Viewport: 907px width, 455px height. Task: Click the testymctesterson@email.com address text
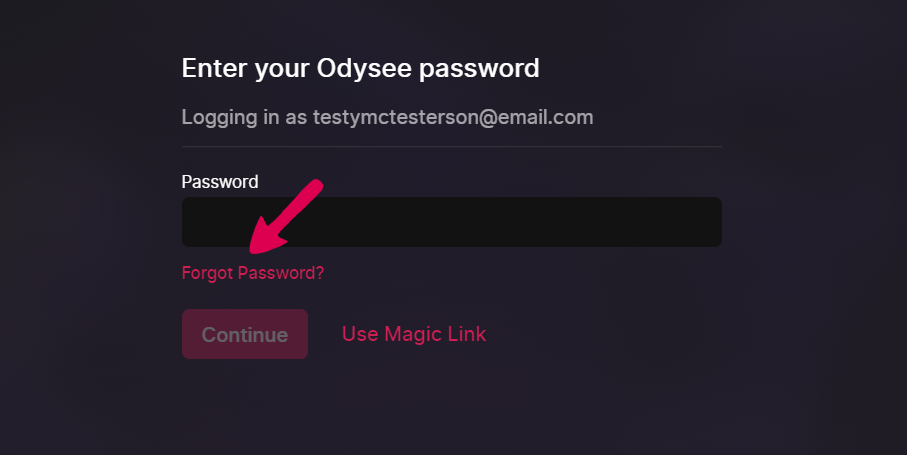(453, 117)
